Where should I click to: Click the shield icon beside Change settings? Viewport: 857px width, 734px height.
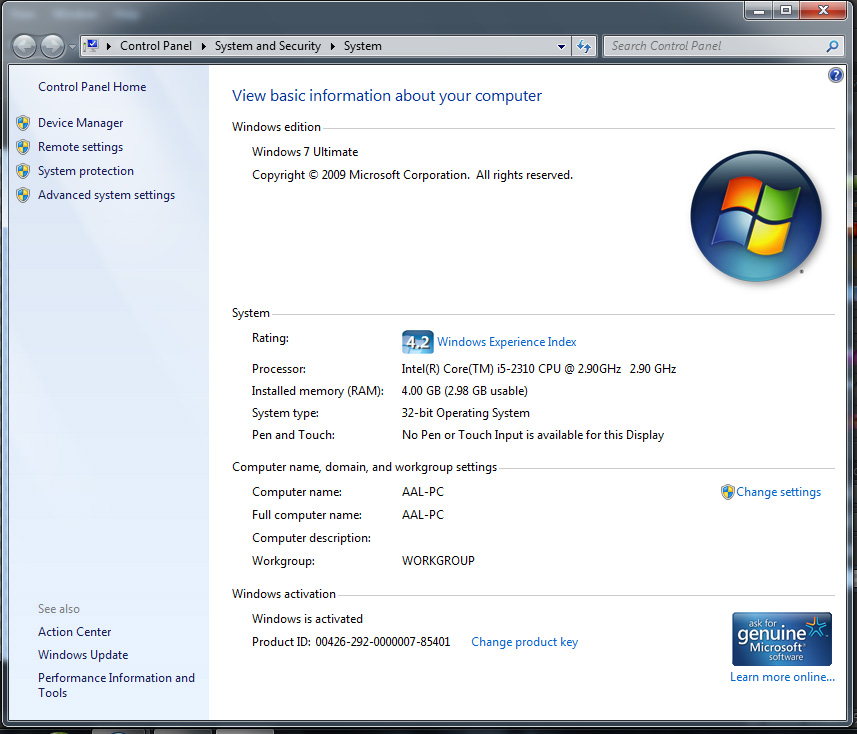(727, 492)
